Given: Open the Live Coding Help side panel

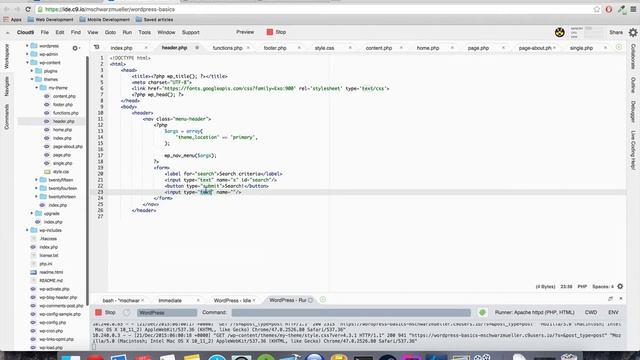Looking at the screenshot, I should click(633, 150).
